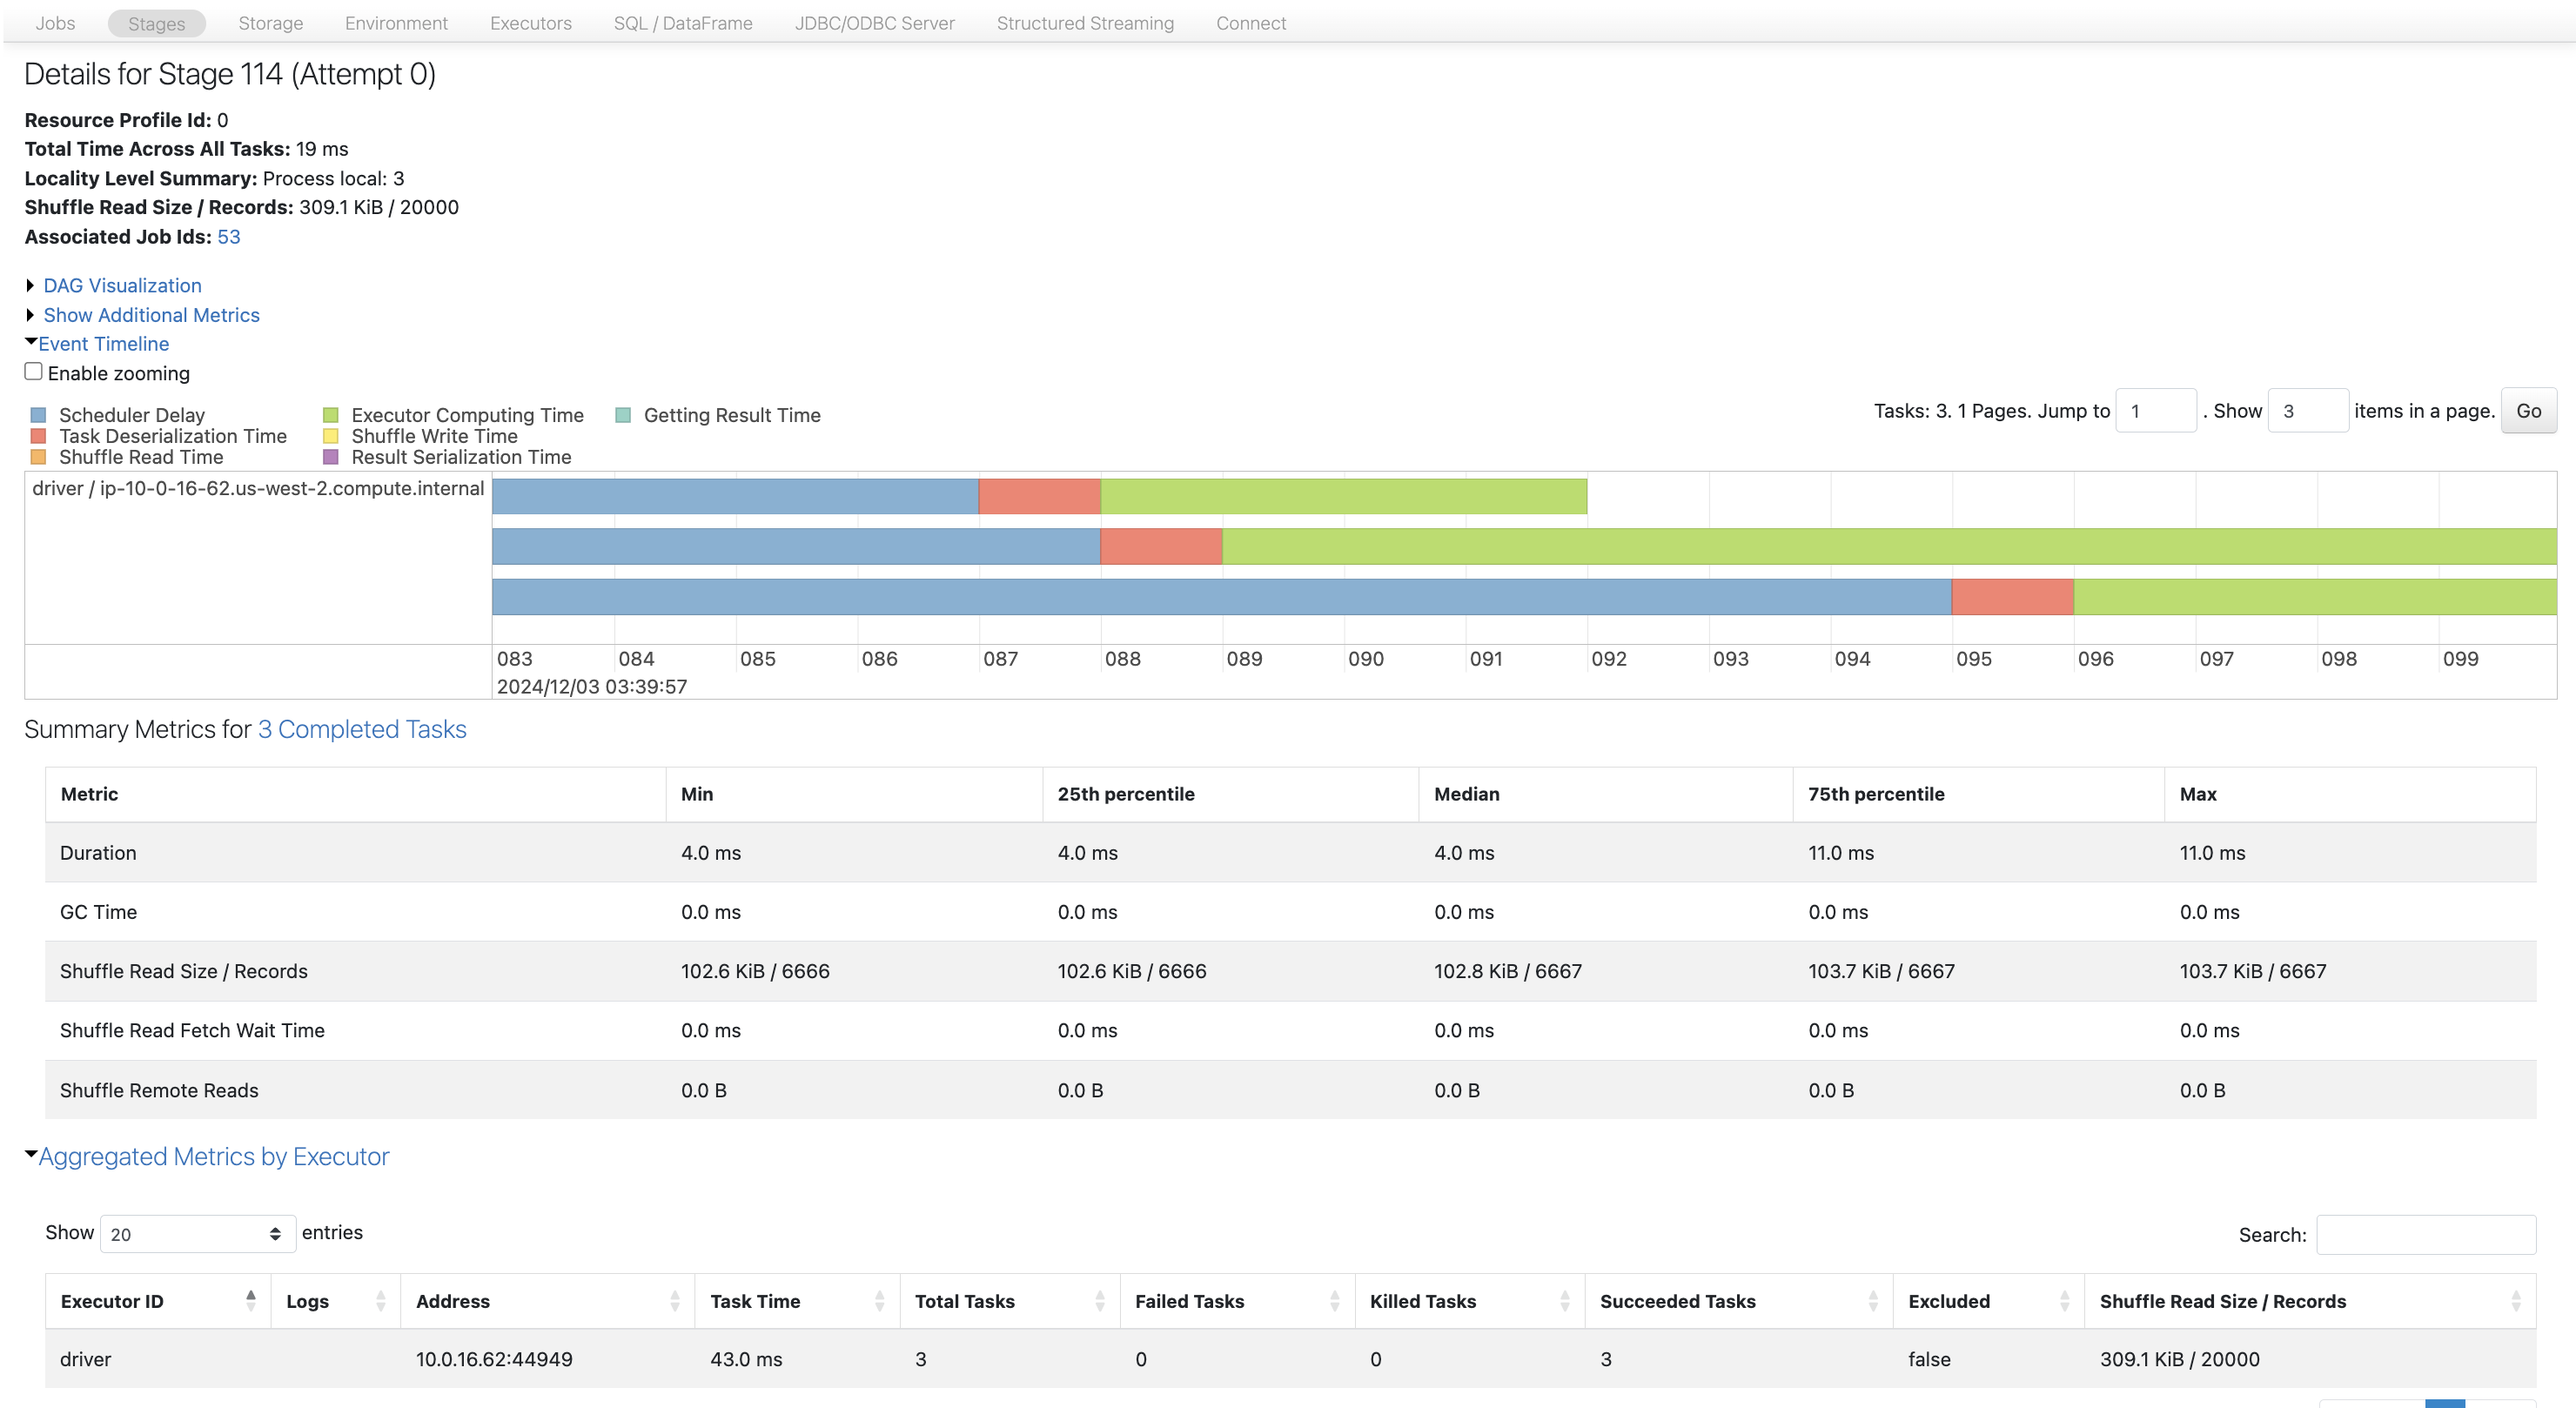Click sort arrows on Logs column
The width and height of the screenshot is (2576, 1408).
(x=380, y=1300)
